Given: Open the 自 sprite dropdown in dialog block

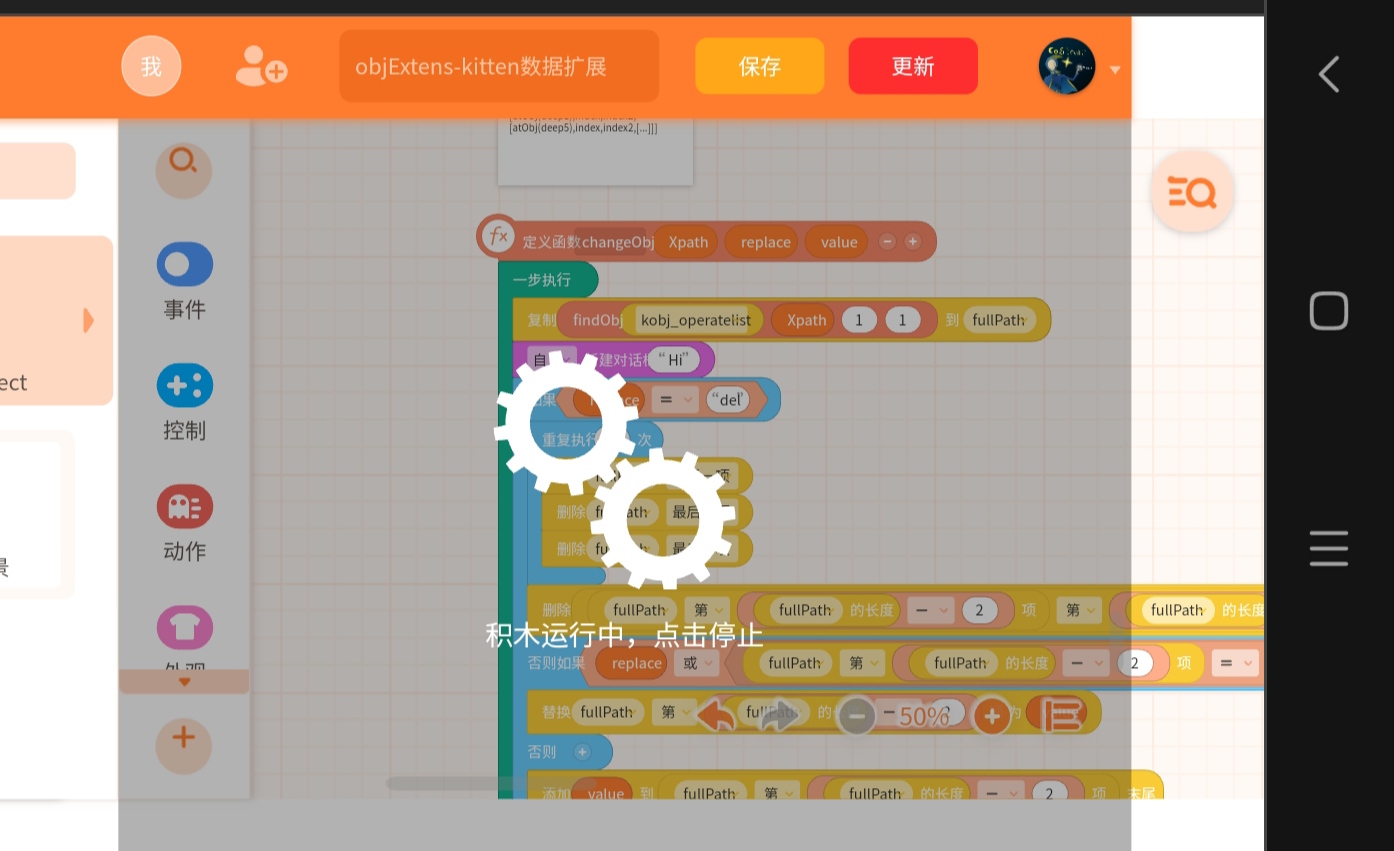Looking at the screenshot, I should [552, 360].
